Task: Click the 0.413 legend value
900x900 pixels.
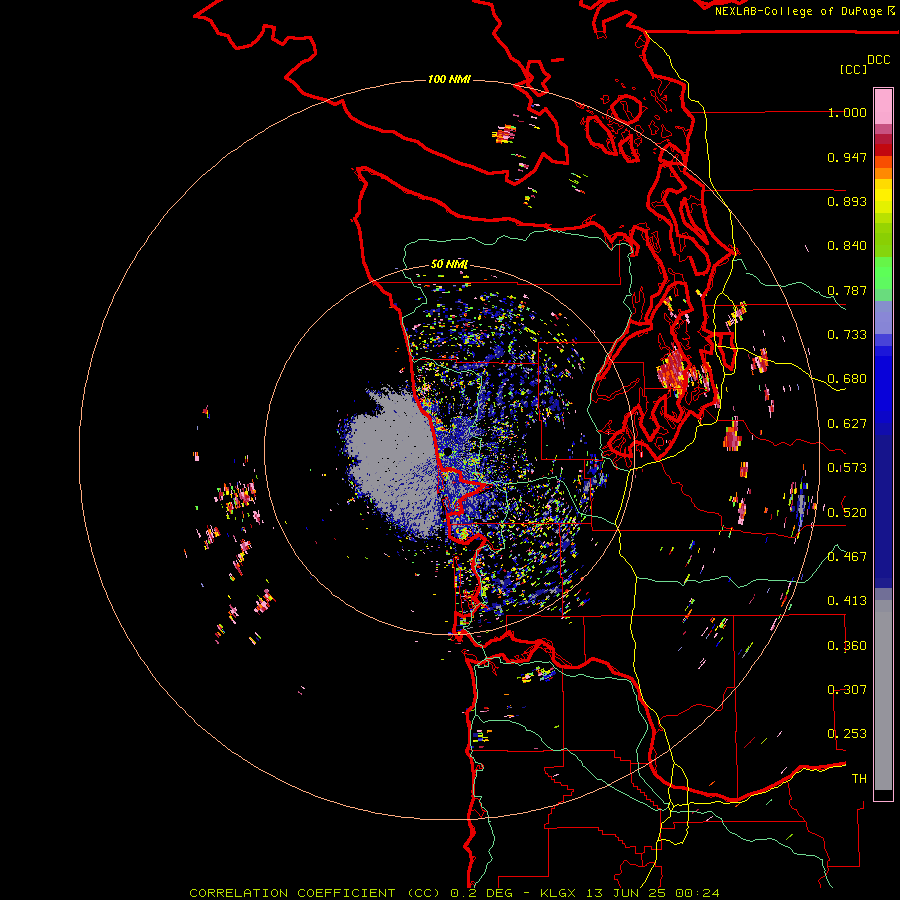Action: [847, 601]
